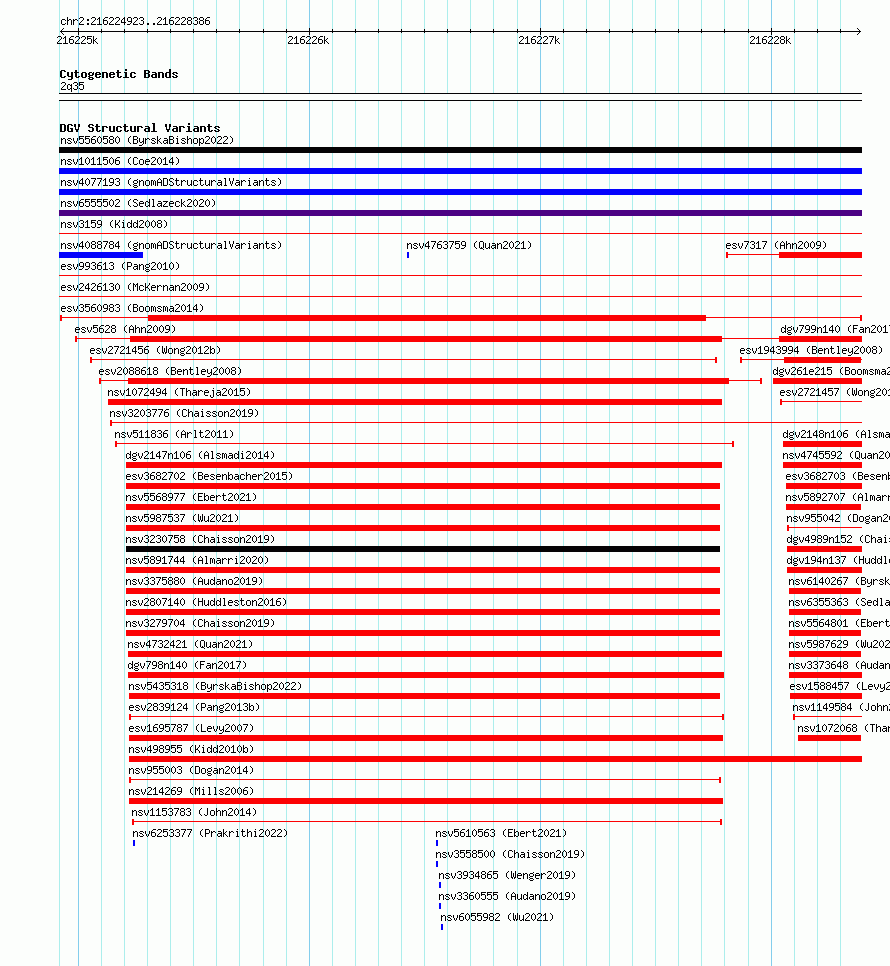Select the 216226k ruler position label
The width and height of the screenshot is (890, 966).
[x=308, y=41]
